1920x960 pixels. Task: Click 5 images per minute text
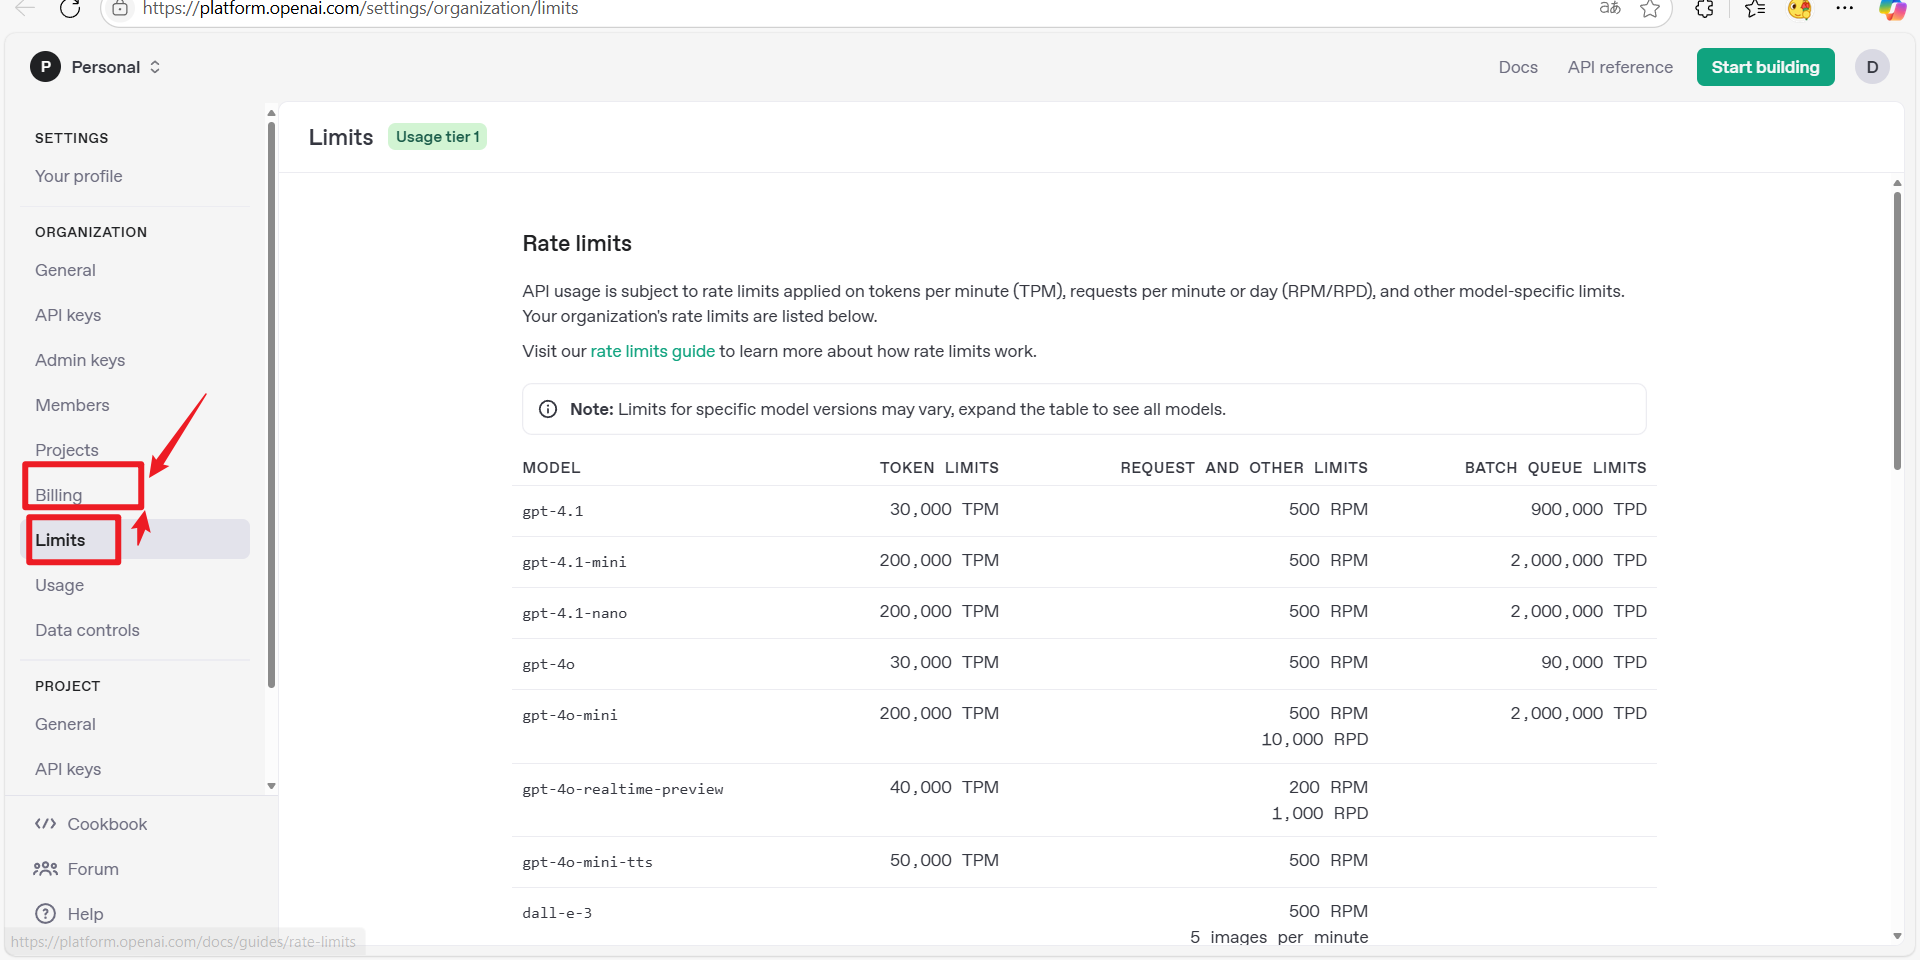tap(1279, 937)
